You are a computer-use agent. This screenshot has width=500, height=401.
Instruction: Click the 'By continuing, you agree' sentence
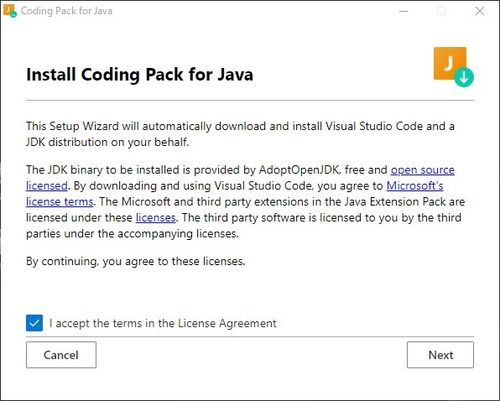[x=136, y=261]
